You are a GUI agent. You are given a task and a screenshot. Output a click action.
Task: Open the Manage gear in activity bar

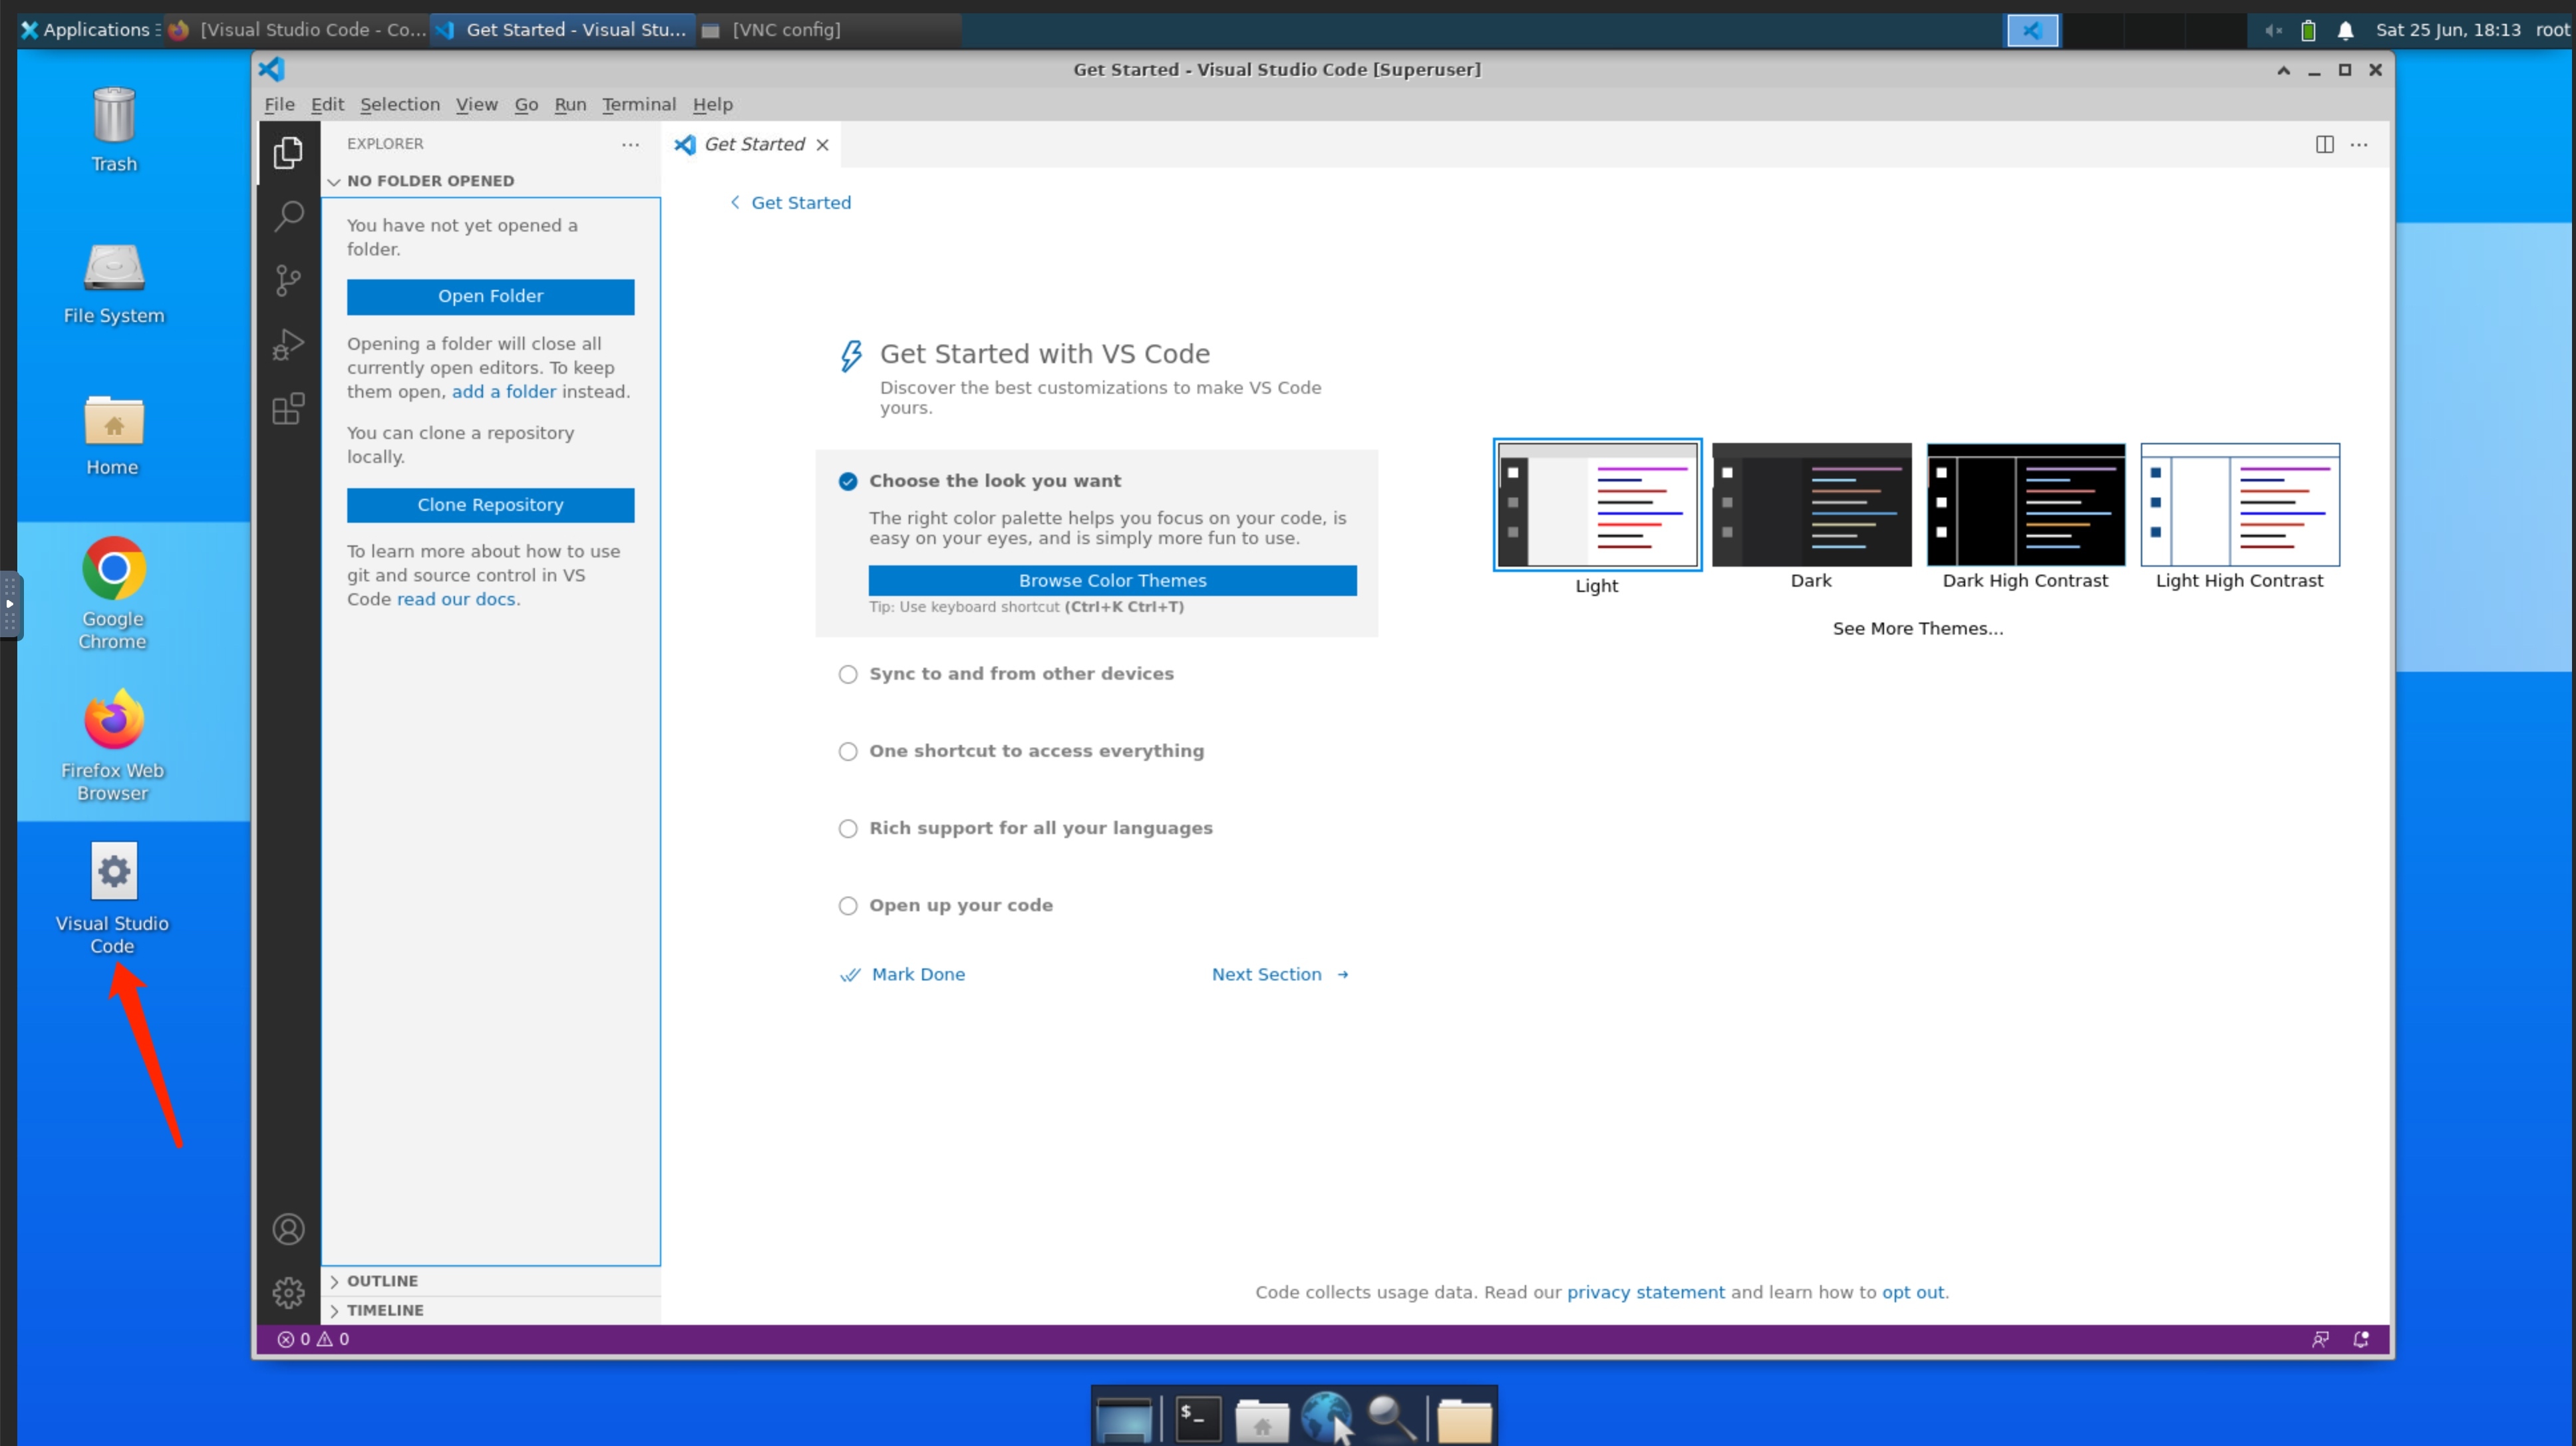click(288, 1292)
